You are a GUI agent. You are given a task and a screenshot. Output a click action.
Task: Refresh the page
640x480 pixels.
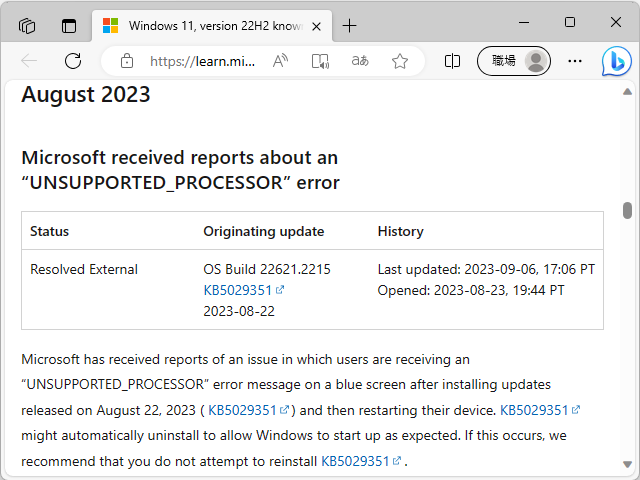click(x=73, y=61)
